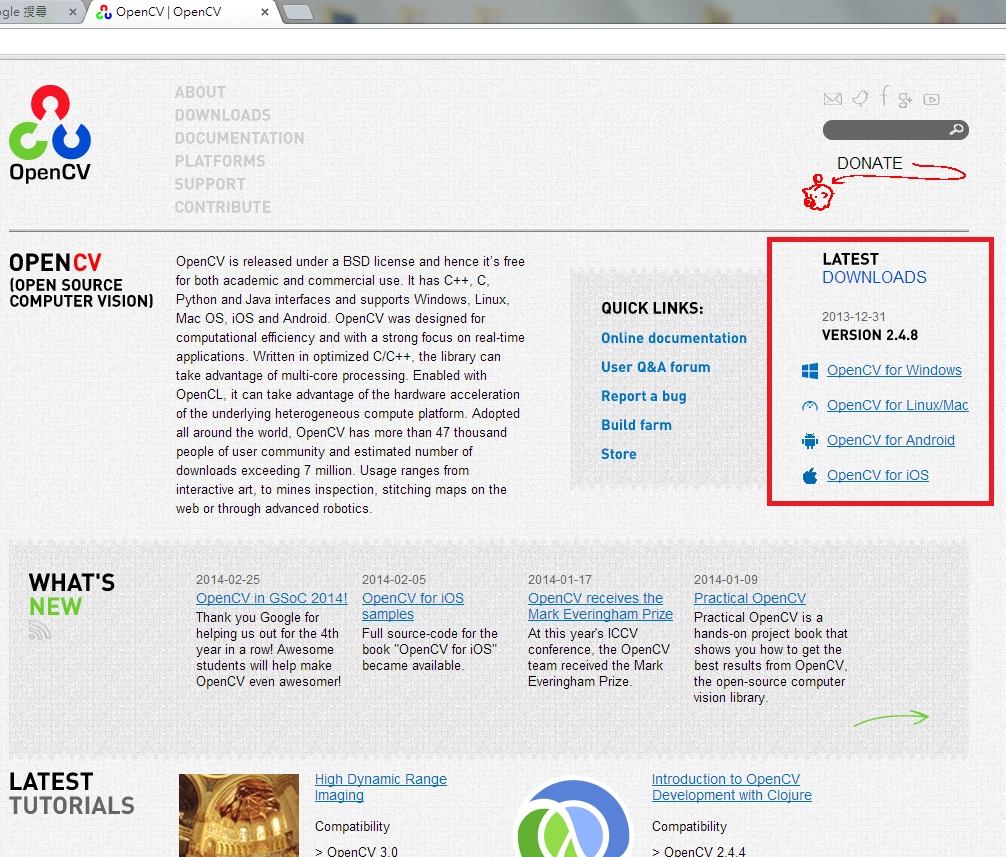Image resolution: width=1006 pixels, height=857 pixels.
Task: Open the DOCUMENTATION menu item
Action: point(239,139)
